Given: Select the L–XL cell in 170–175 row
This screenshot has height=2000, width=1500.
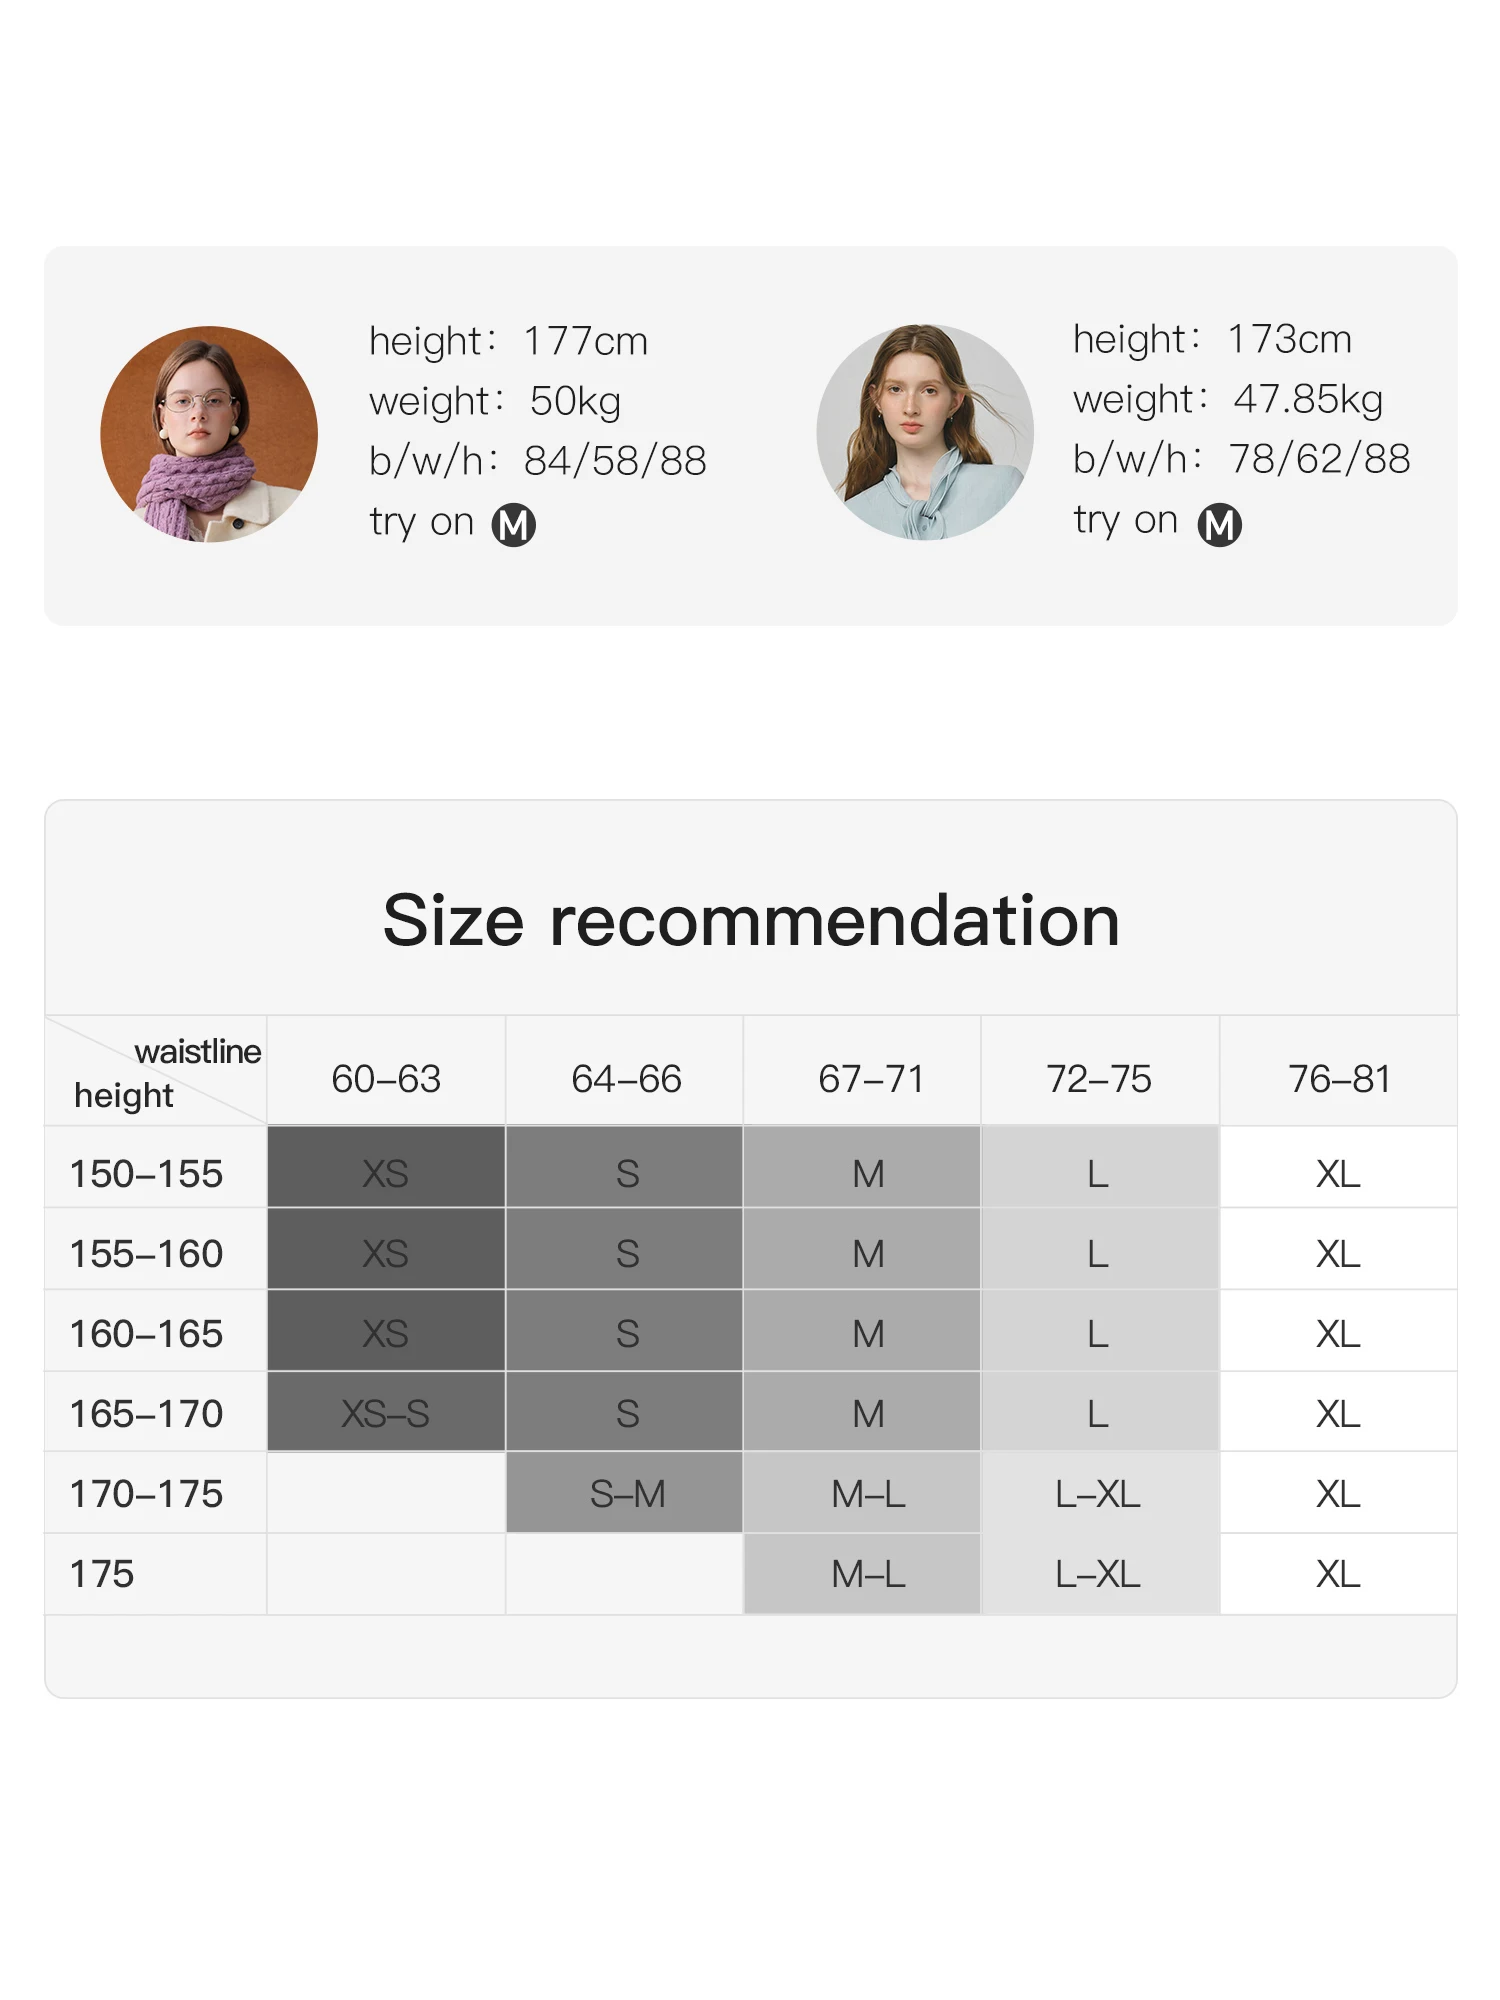Looking at the screenshot, I should point(1100,1493).
